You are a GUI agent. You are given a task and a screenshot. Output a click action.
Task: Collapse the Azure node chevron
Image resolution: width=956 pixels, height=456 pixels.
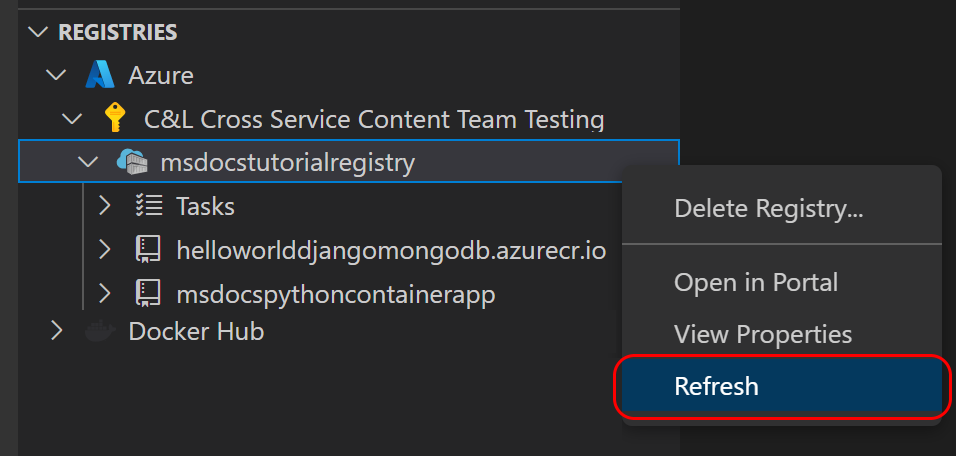click(57, 75)
